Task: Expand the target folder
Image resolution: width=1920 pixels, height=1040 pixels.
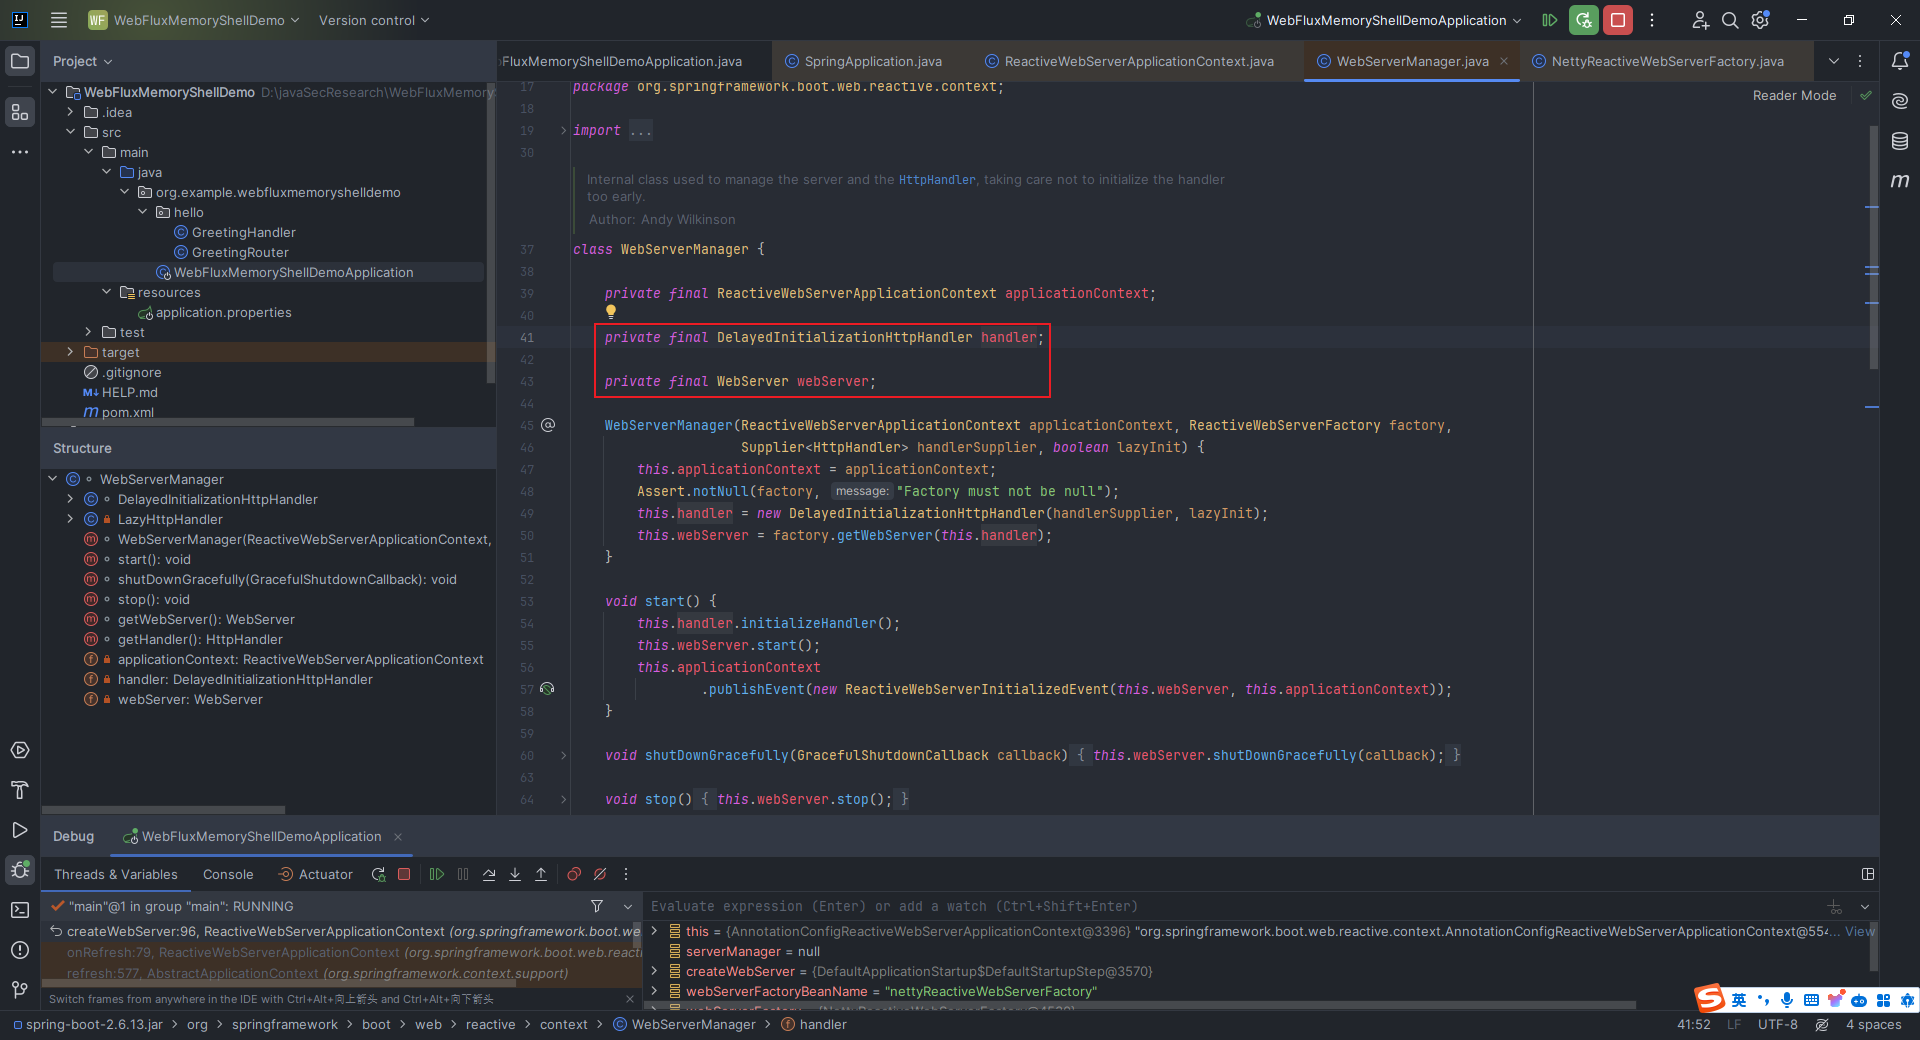Action: click(70, 352)
